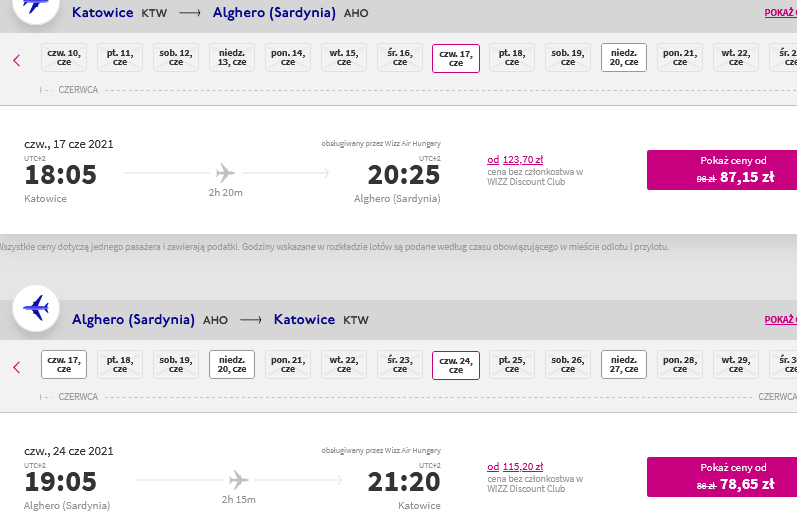Open the return price button showing 78,65 zł
The width and height of the screenshot is (797, 518).
(x=722, y=477)
